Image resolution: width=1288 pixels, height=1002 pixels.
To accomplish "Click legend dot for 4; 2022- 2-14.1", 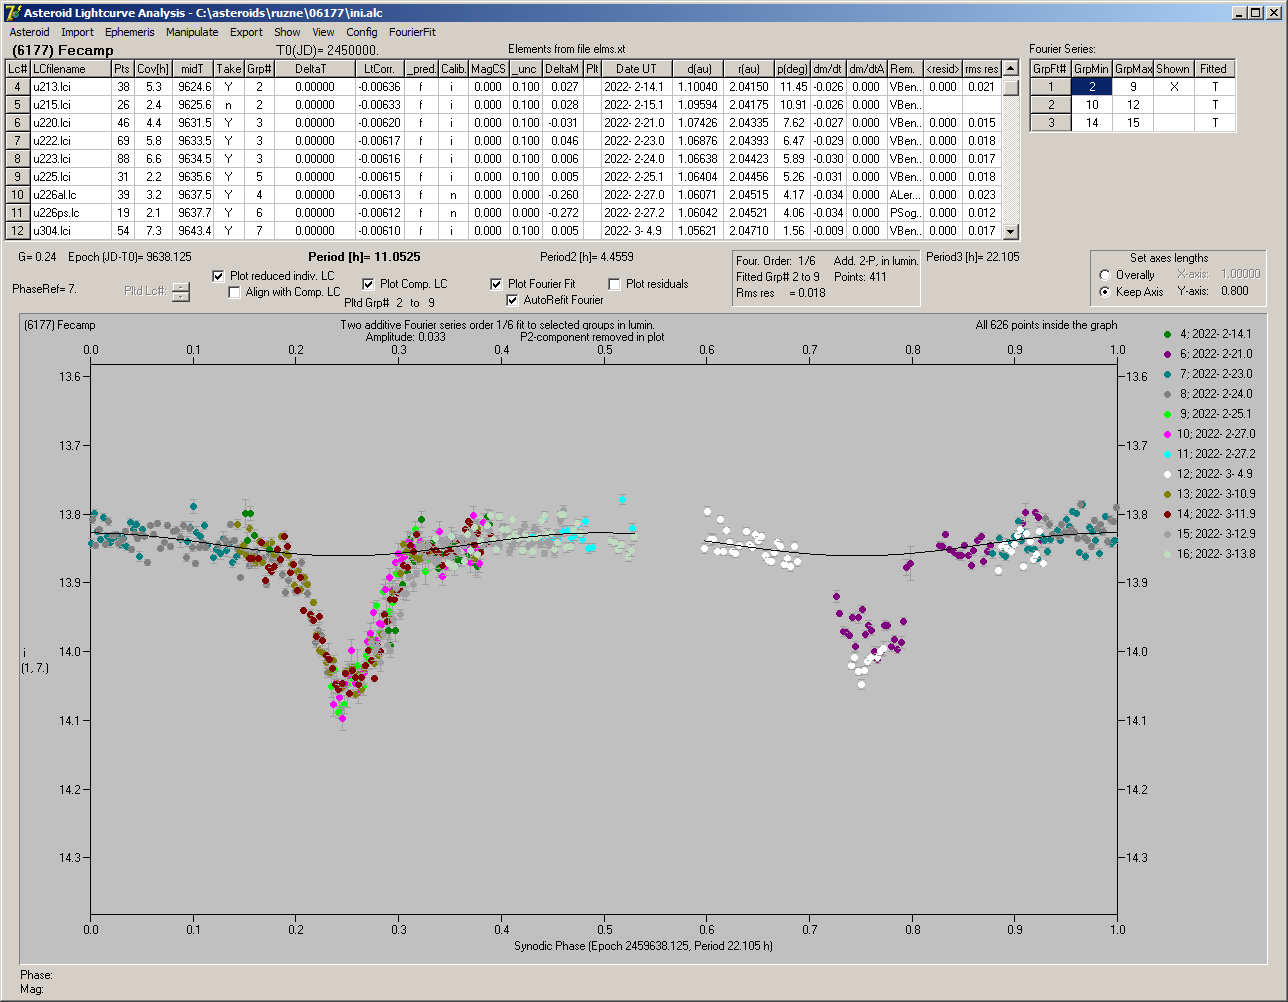I will click(1168, 334).
